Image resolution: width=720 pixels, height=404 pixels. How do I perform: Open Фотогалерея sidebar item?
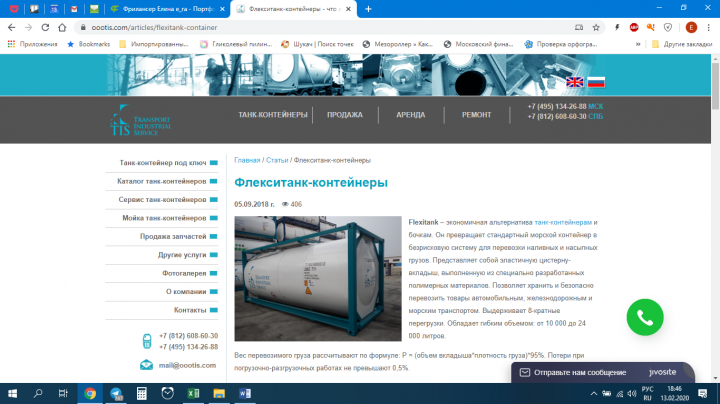coord(184,273)
